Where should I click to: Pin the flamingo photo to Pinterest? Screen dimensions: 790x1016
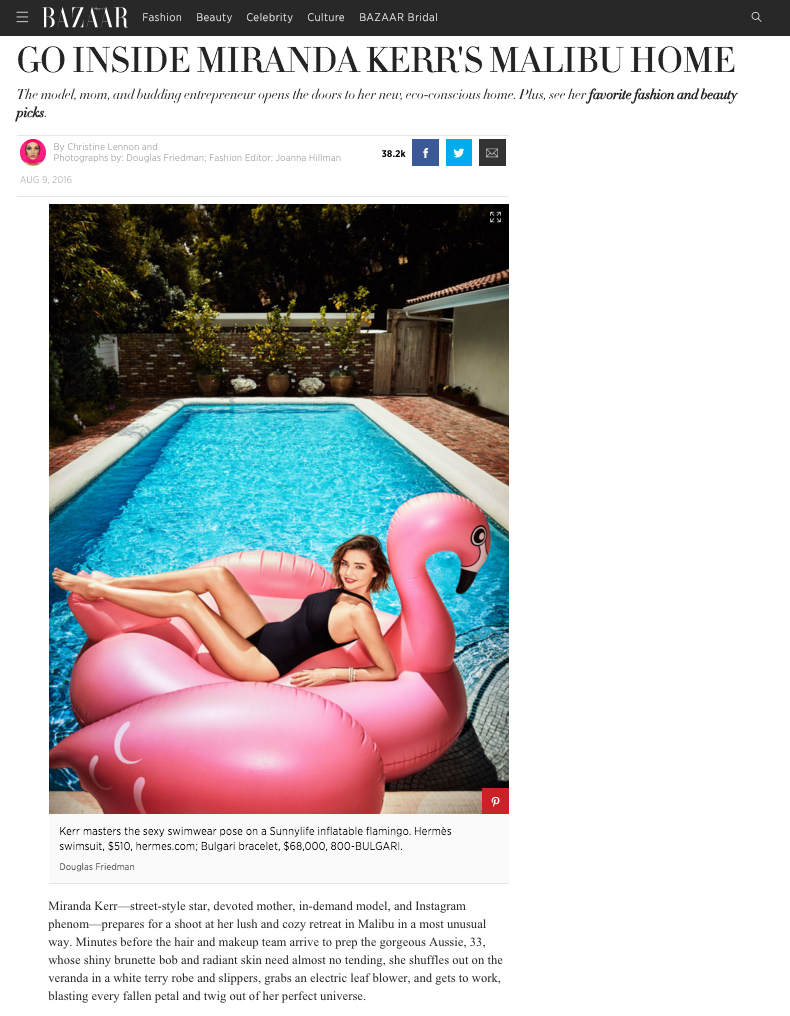(495, 802)
